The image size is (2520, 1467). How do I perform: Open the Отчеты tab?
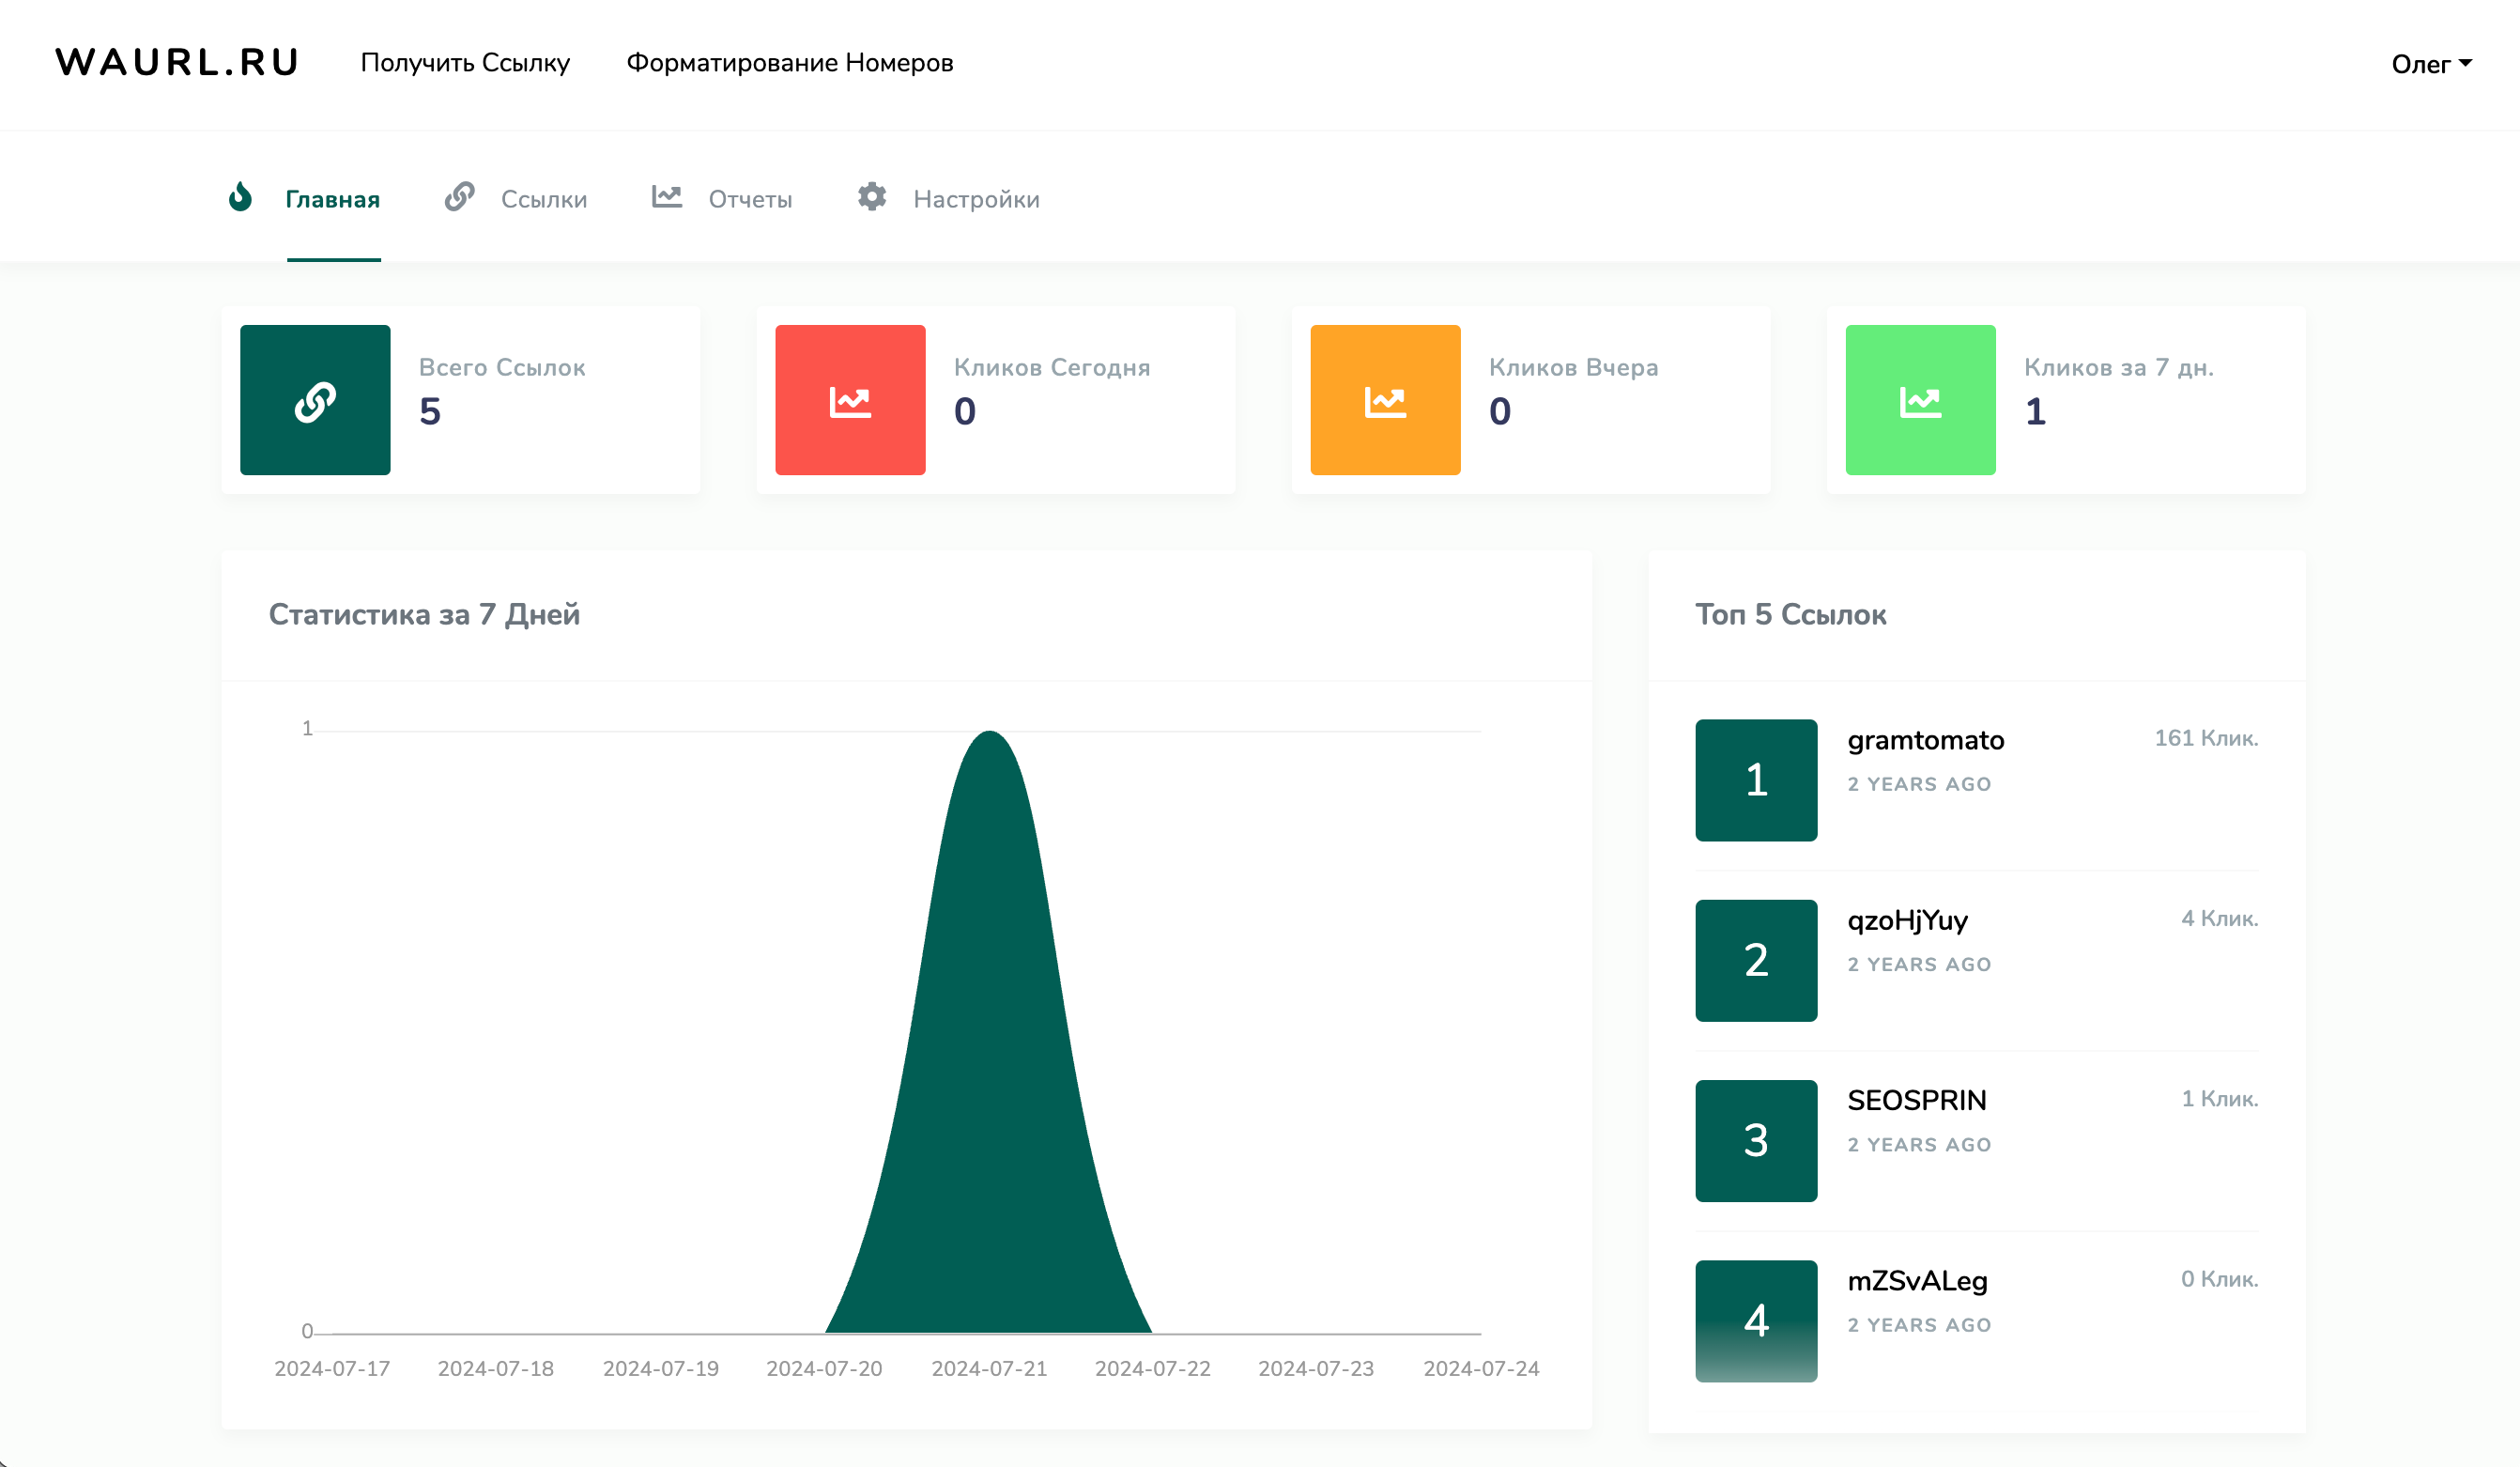coord(750,199)
